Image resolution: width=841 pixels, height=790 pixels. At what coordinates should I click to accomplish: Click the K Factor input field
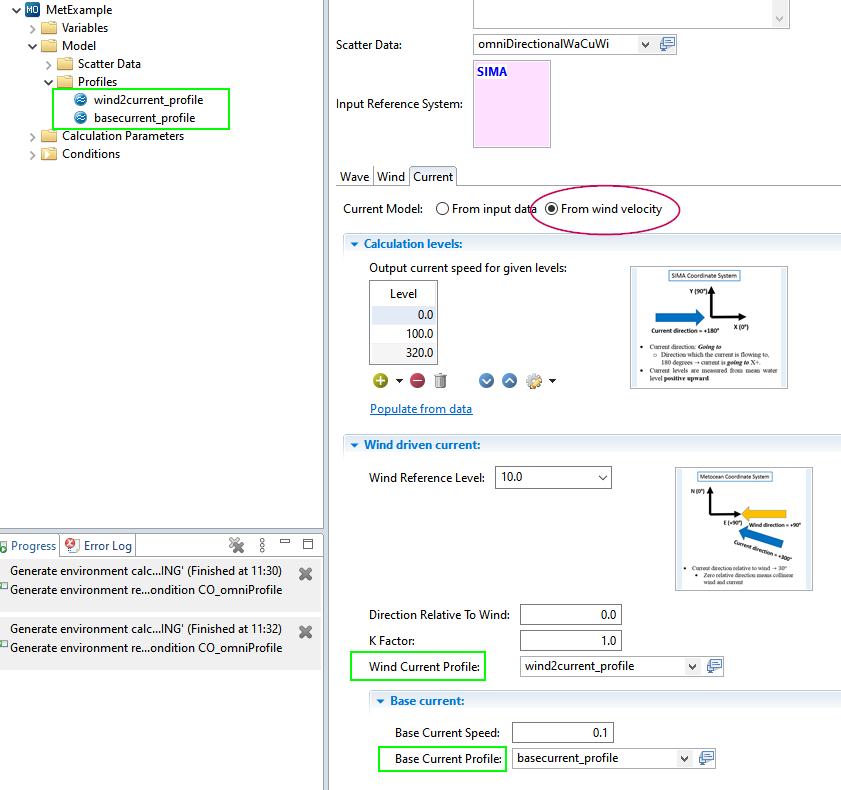[570, 641]
